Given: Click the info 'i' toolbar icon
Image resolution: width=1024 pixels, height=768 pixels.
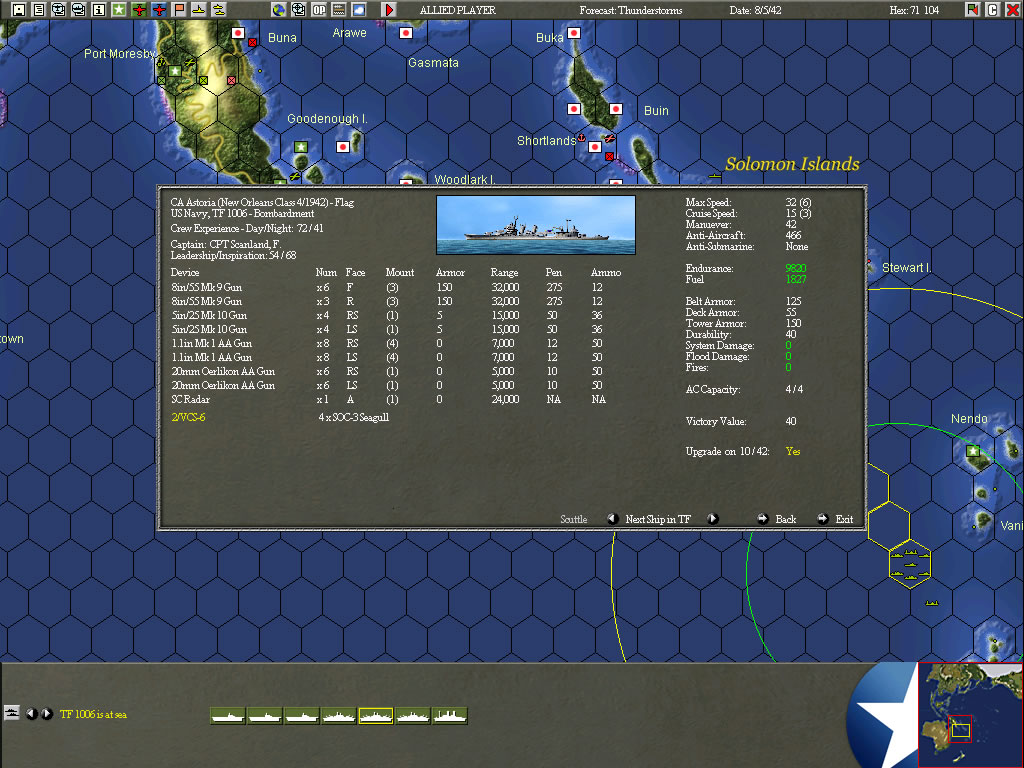Looking at the screenshot, I should pos(99,10).
